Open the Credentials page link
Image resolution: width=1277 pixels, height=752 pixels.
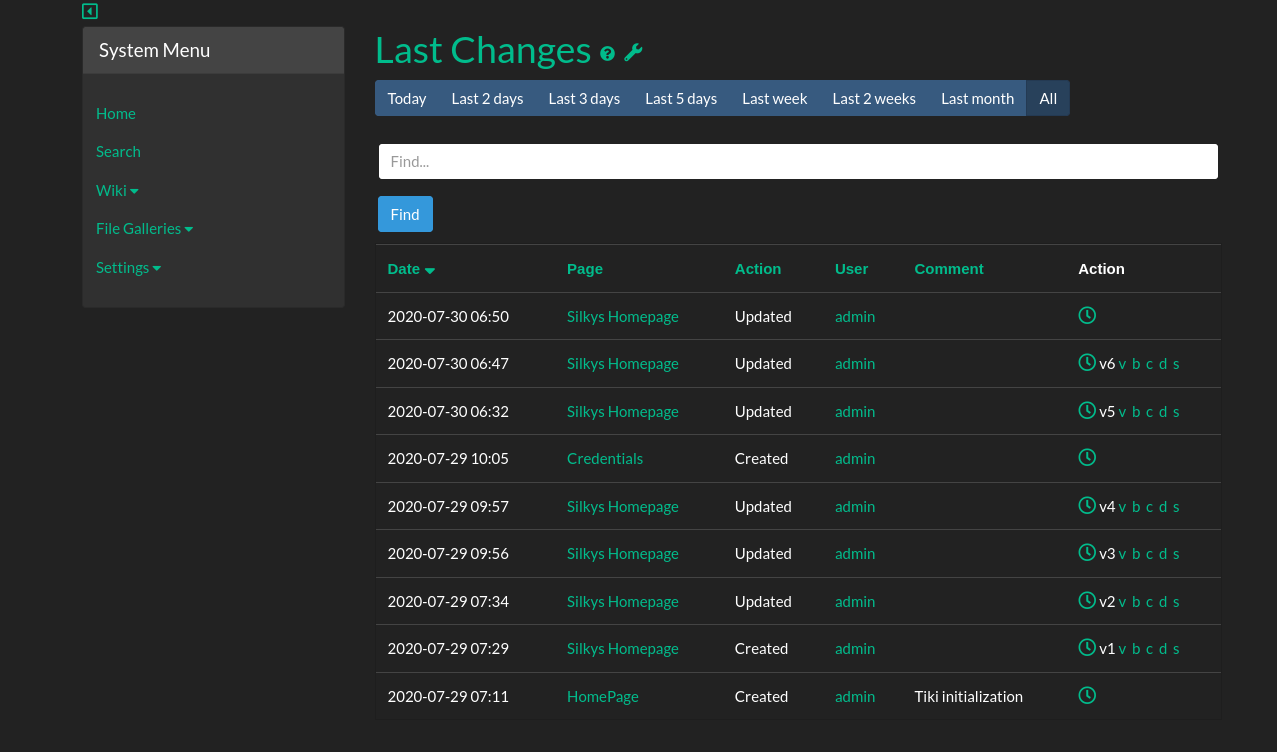pyautogui.click(x=604, y=459)
